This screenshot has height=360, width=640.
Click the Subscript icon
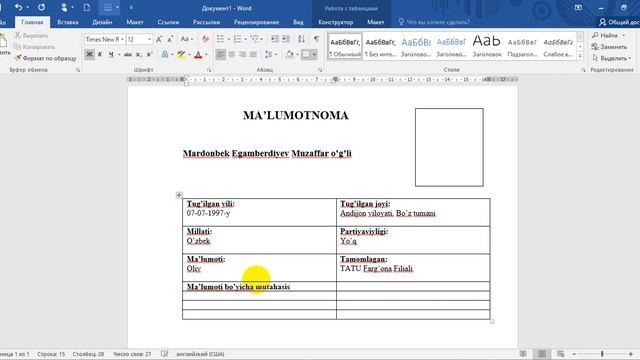click(139, 54)
